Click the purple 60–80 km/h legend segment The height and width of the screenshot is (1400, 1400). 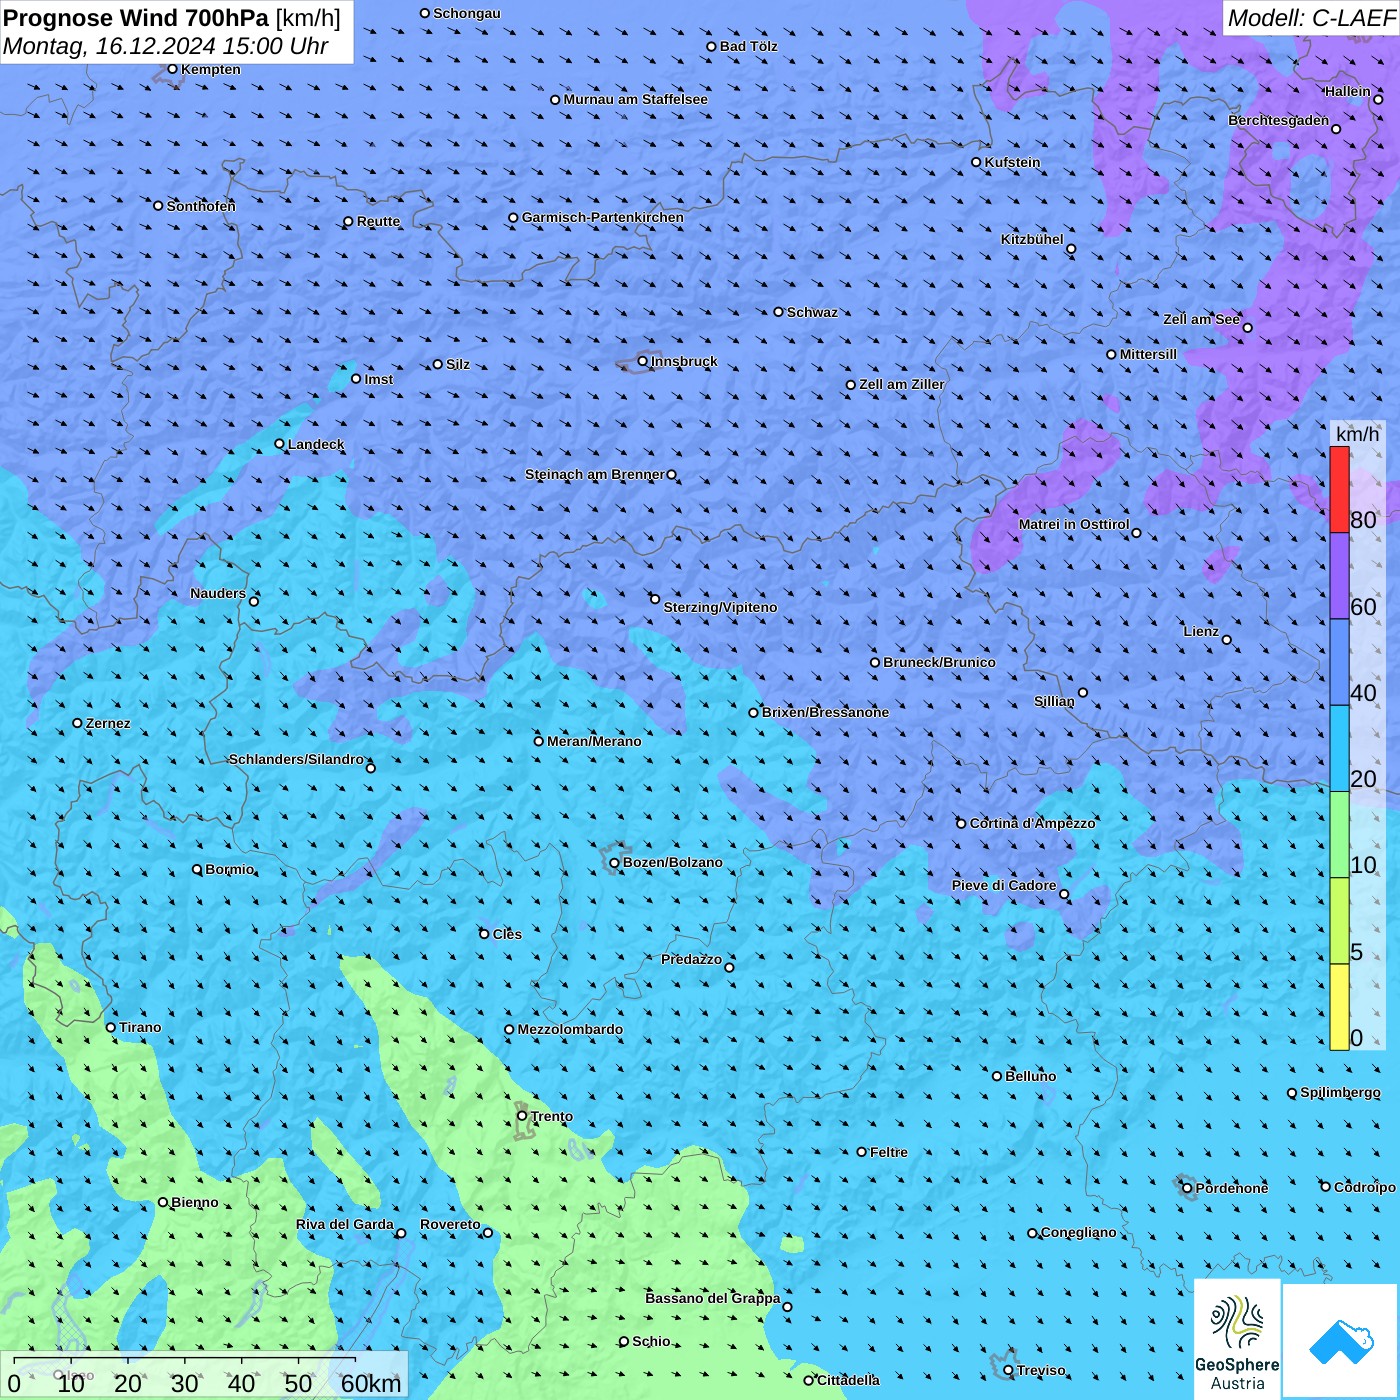(x=1339, y=576)
